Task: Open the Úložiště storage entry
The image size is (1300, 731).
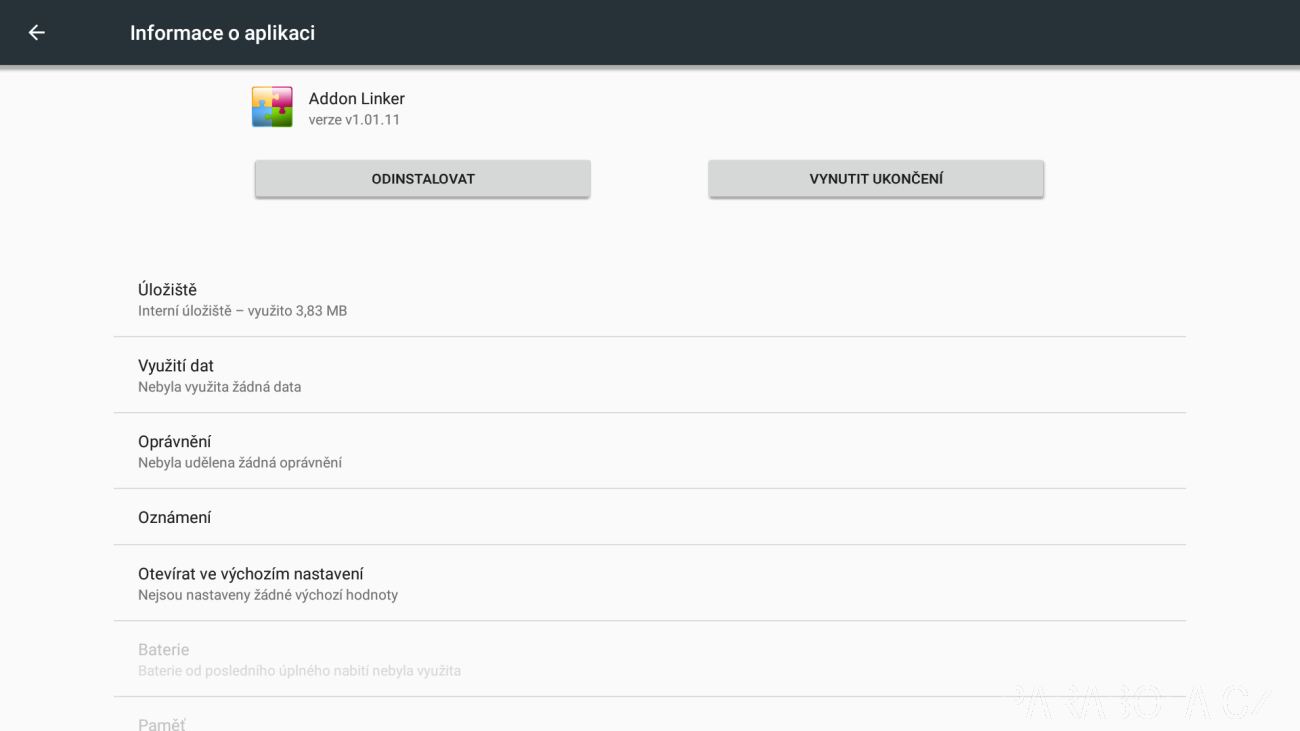Action: click(650, 299)
